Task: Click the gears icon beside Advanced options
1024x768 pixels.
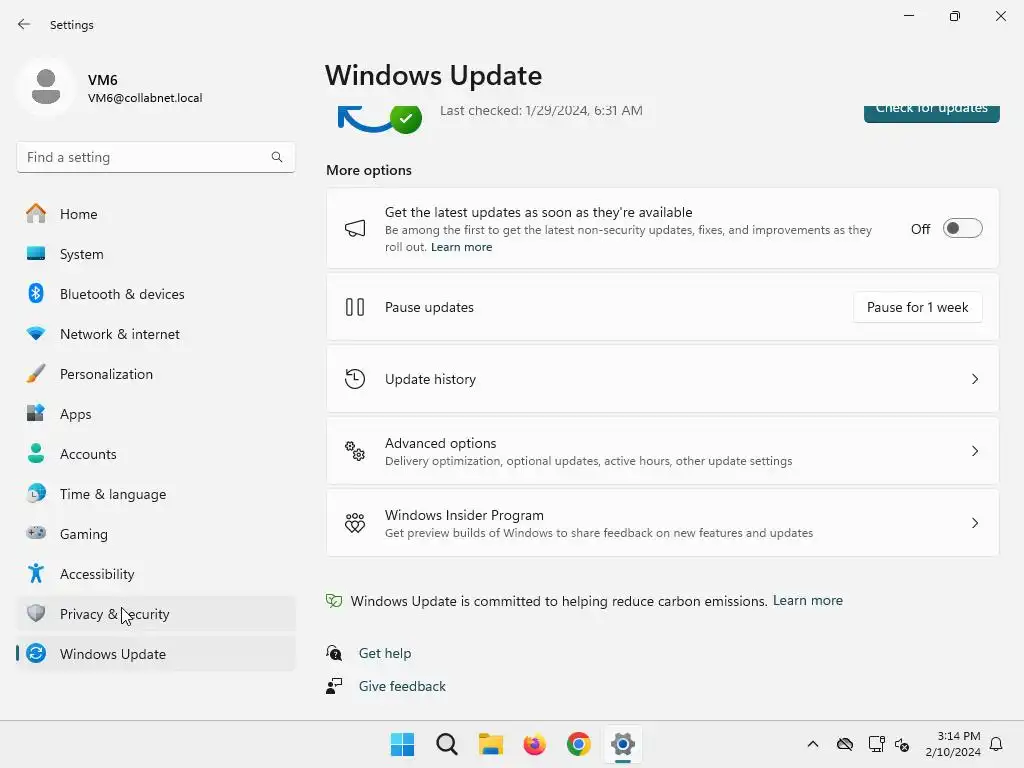Action: (x=355, y=451)
